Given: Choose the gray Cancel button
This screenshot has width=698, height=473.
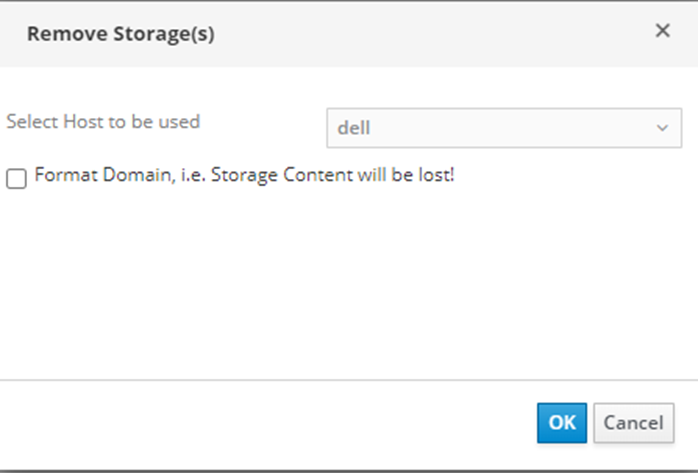Looking at the screenshot, I should click(x=633, y=423).
